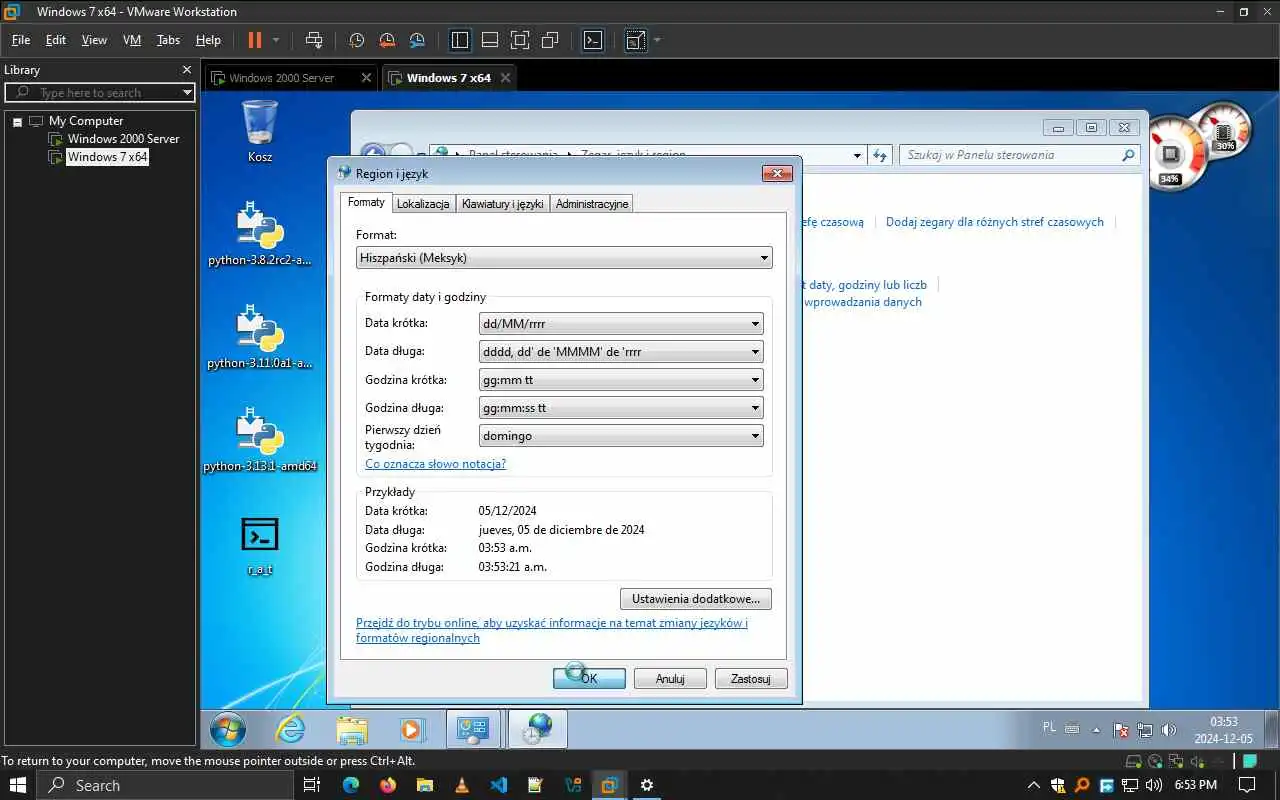The image size is (1280, 800).
Task: Open the Format dropdown showing Hiszpański (Meksyk)
Action: coord(564,258)
